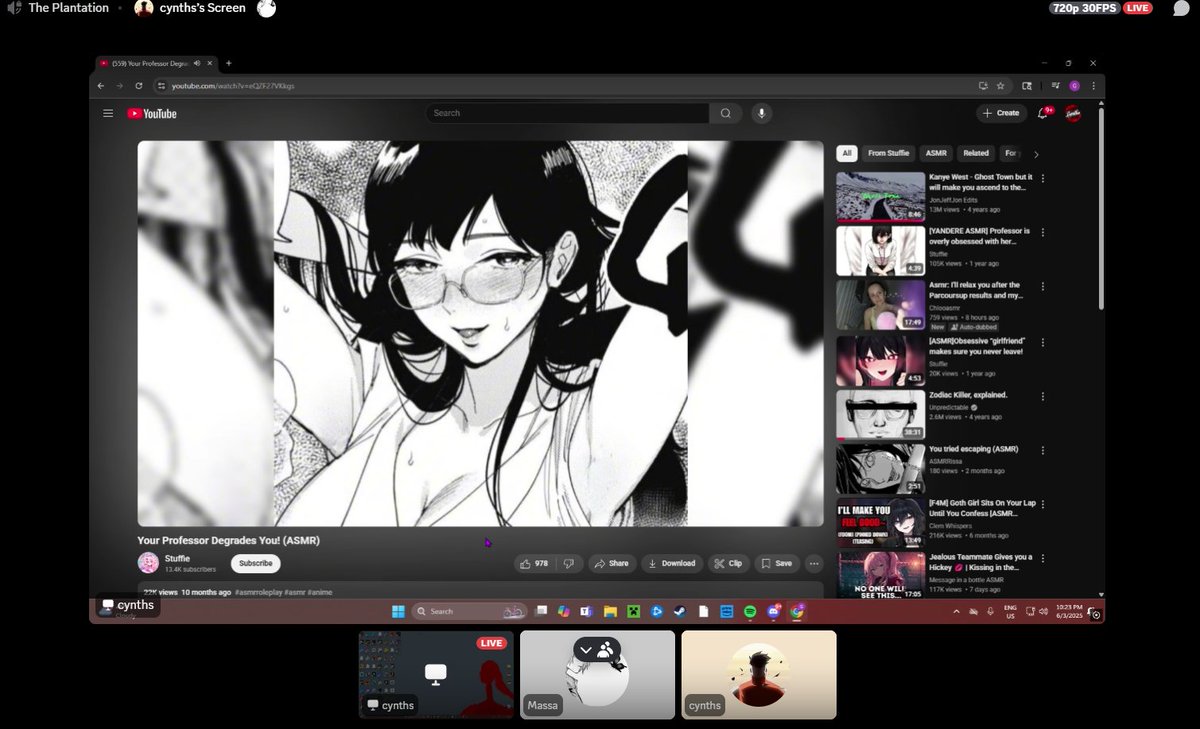Open the browser three-dot menu
This screenshot has height=729, width=1200.
[1092, 86]
